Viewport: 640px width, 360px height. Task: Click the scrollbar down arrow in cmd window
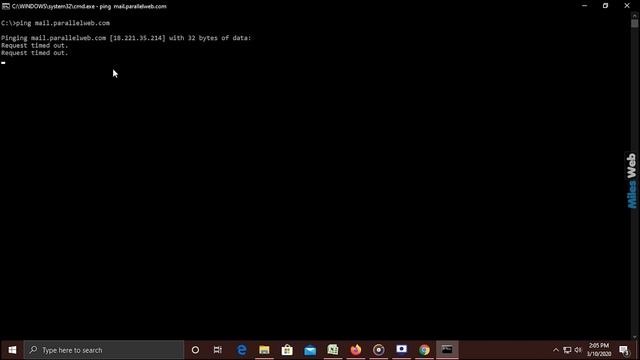(x=634, y=337)
